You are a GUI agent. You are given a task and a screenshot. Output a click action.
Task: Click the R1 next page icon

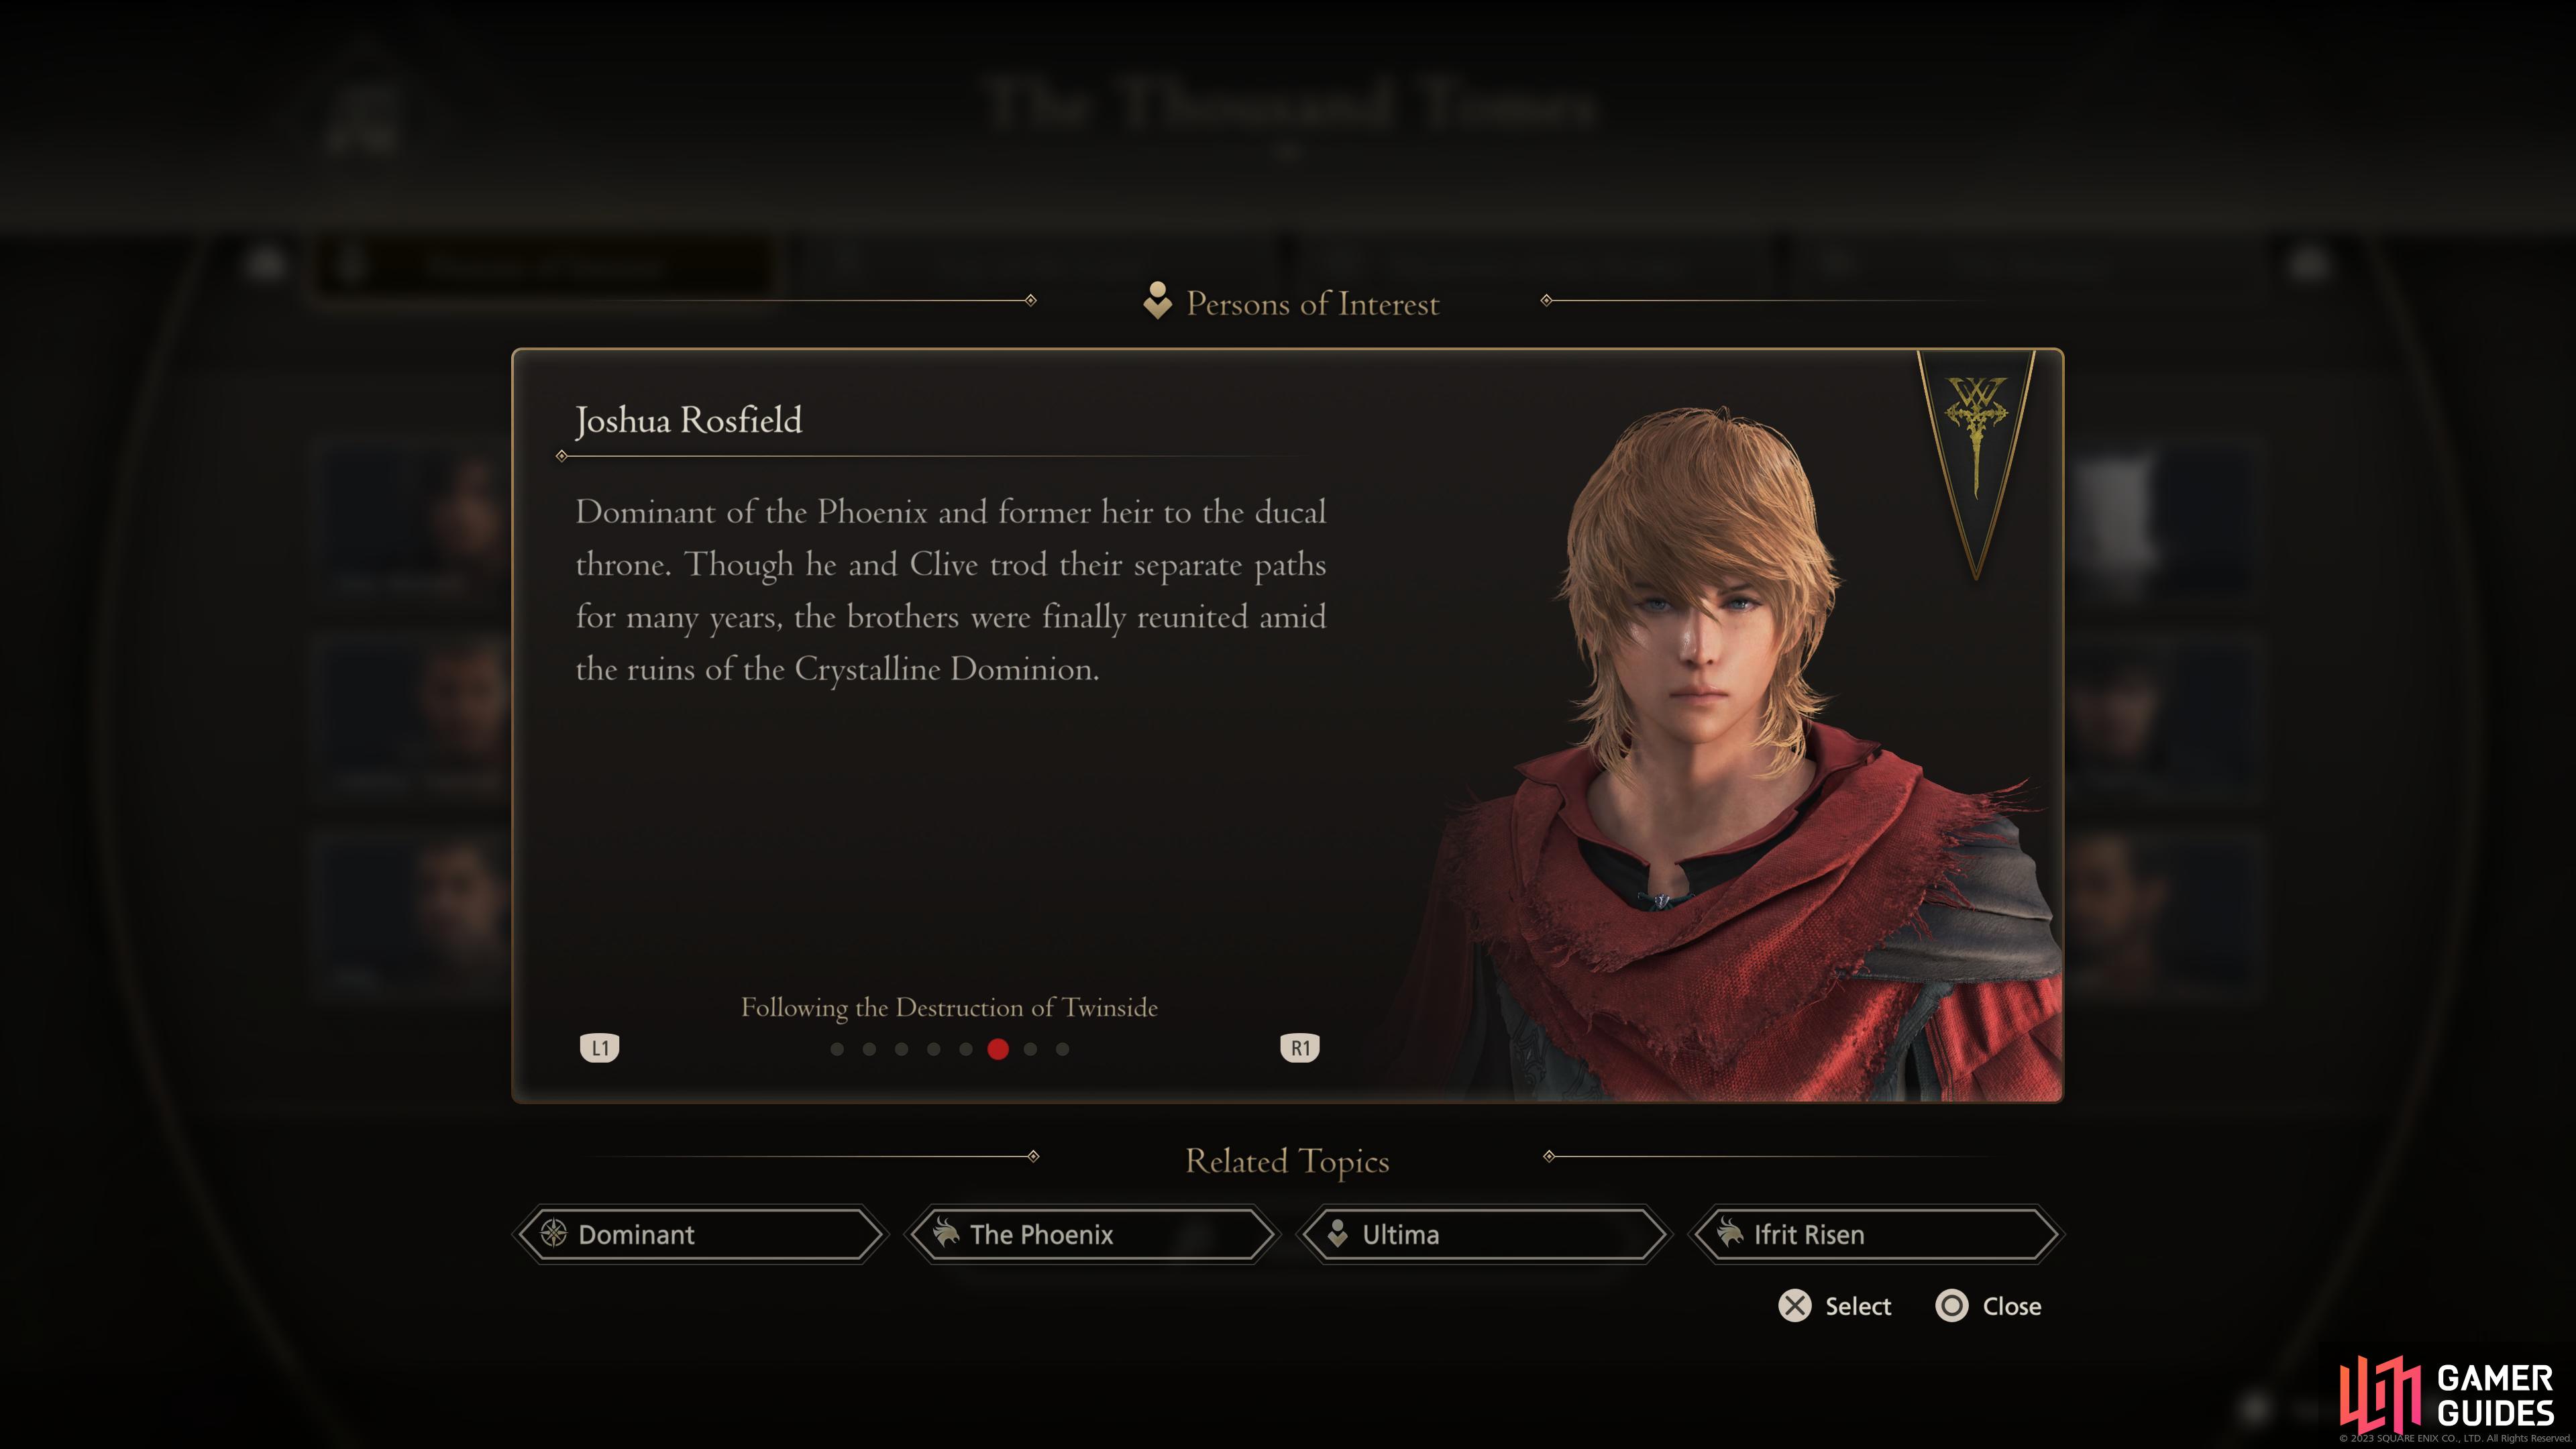pos(1300,1048)
